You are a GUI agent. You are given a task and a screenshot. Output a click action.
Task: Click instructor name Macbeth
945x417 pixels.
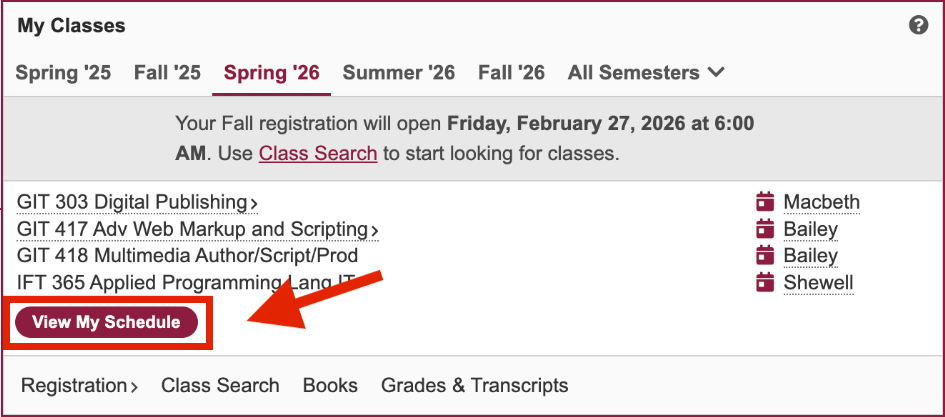[821, 202]
